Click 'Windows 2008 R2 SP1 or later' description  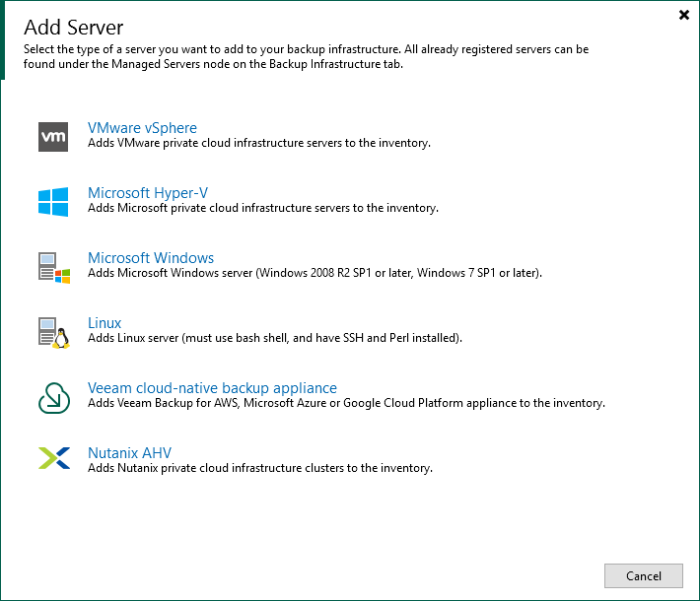(x=315, y=273)
